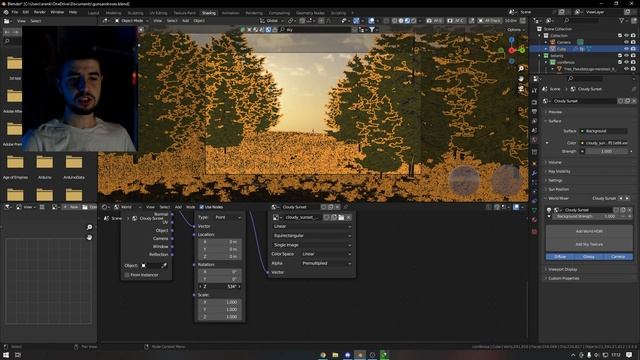The image size is (640, 360).
Task: Expand the Ray Visibility panel
Action: 559,171
